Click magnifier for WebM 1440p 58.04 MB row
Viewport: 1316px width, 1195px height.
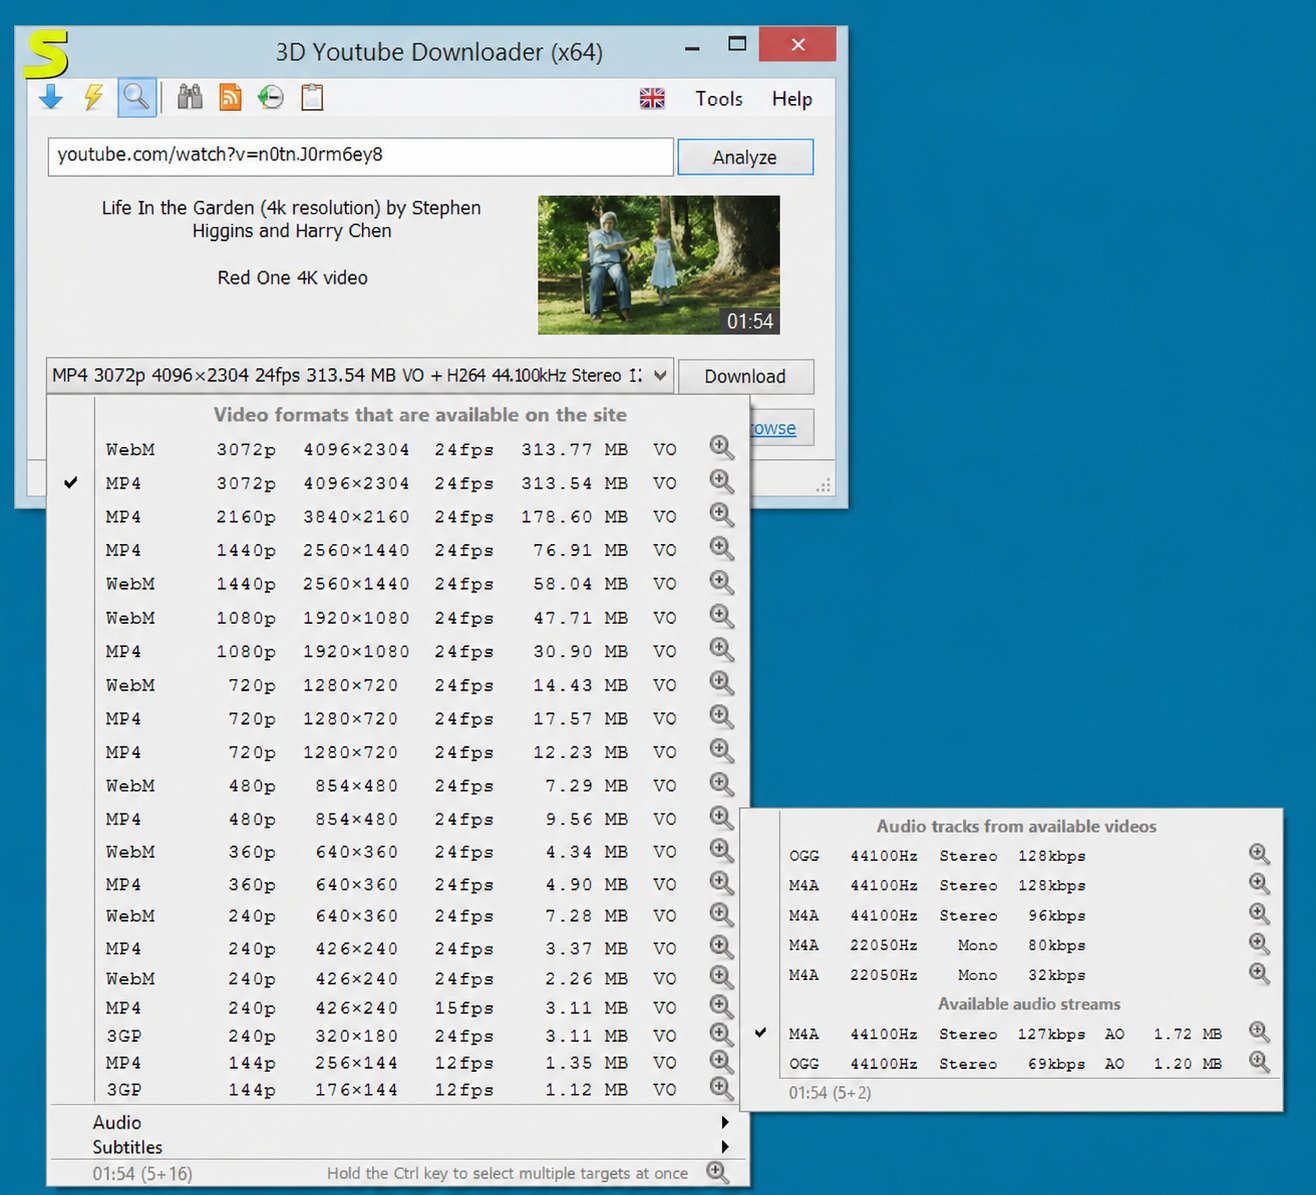tap(721, 583)
